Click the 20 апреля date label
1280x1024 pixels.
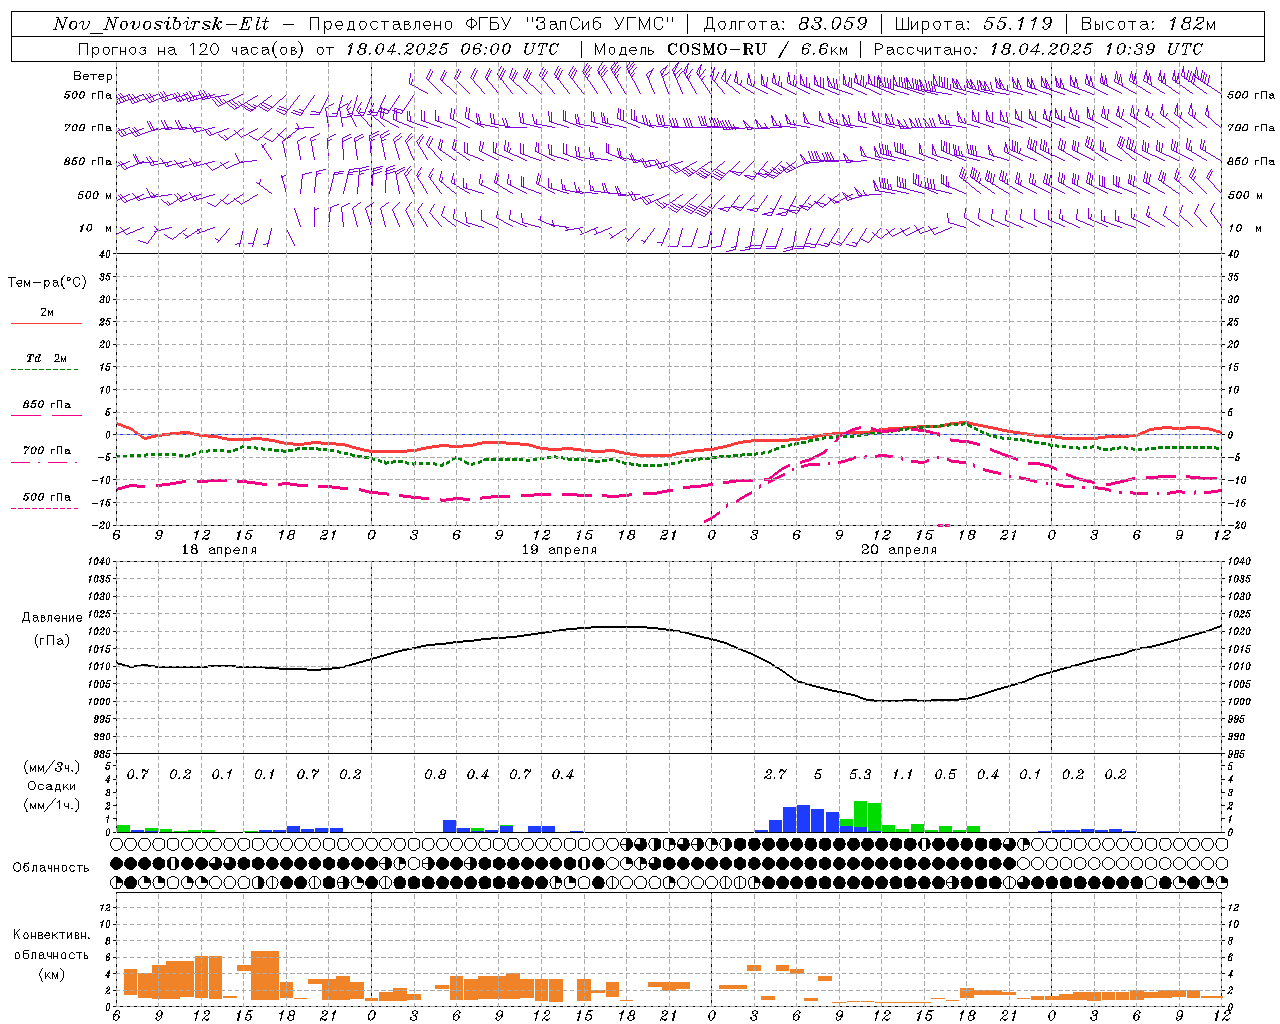tap(899, 550)
